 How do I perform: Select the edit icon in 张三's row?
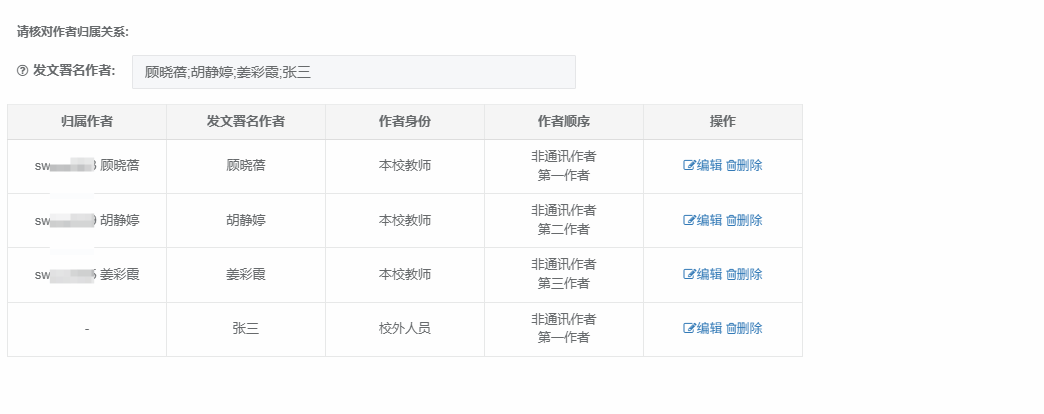(x=689, y=328)
